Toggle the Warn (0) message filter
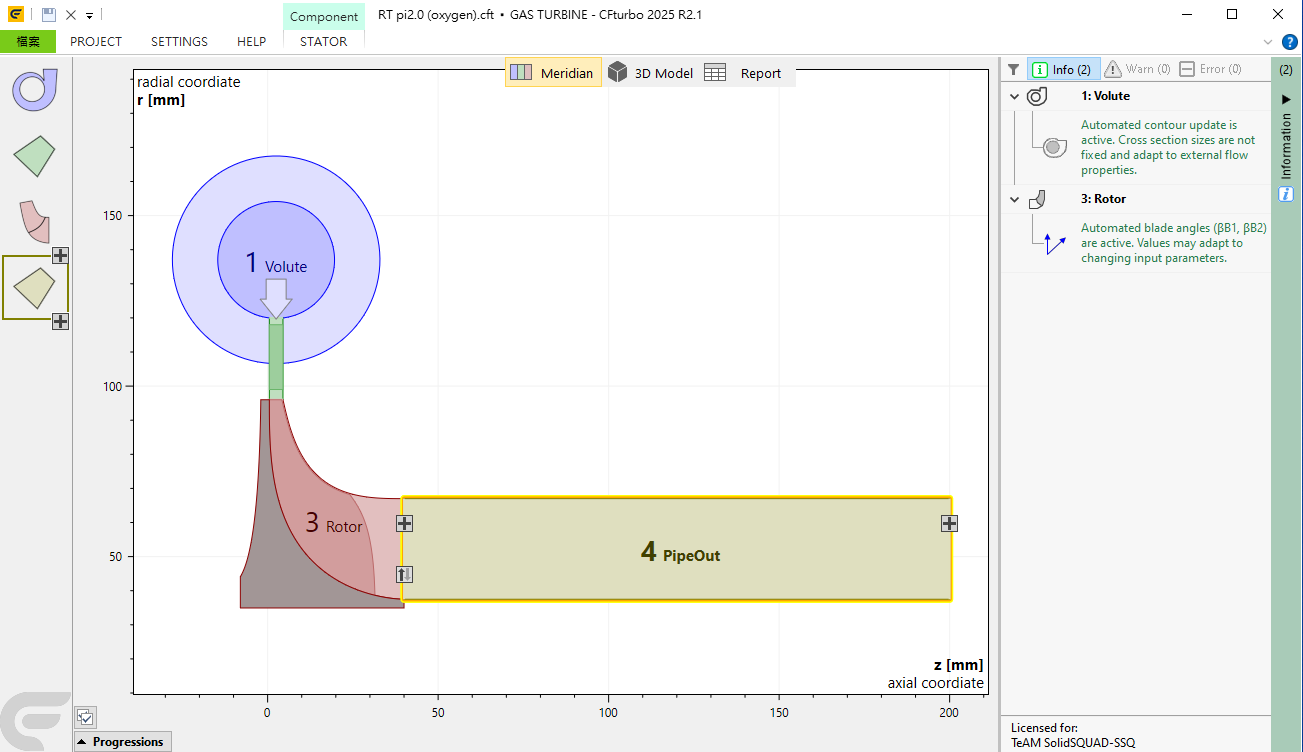This screenshot has width=1303, height=752. click(x=1137, y=70)
